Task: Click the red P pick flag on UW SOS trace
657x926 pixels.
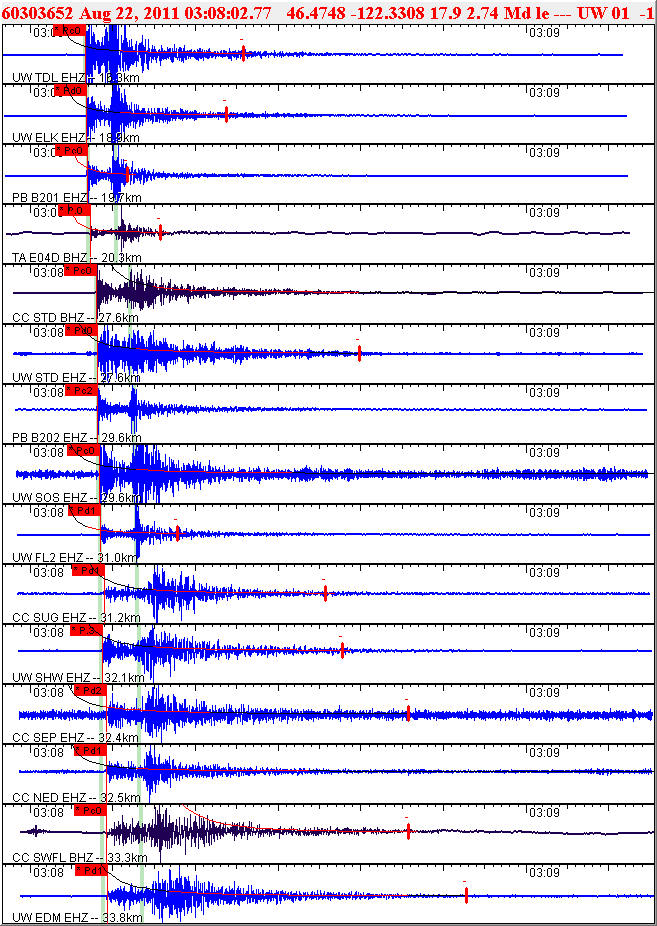Action: tap(83, 451)
